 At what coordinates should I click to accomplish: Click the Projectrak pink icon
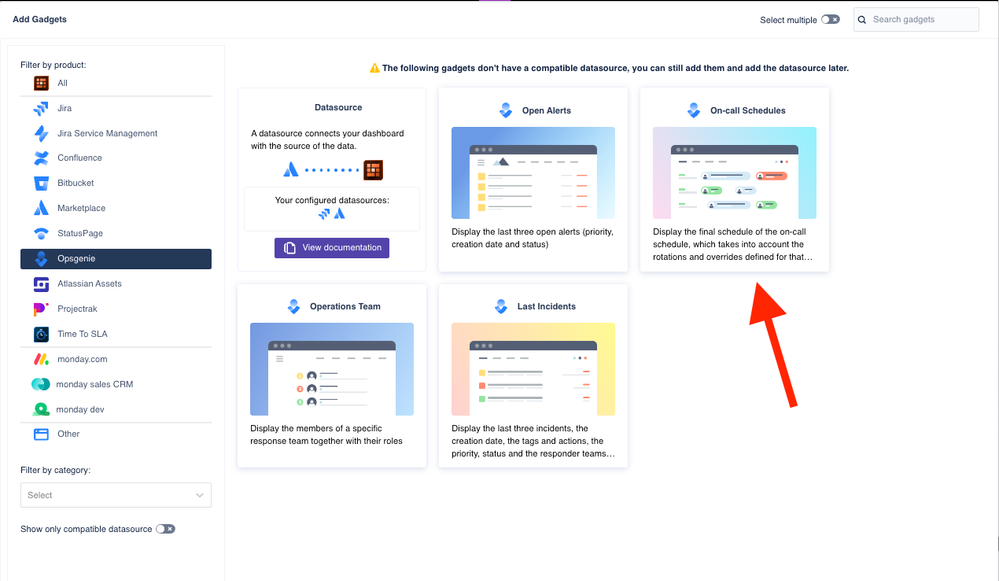(x=41, y=309)
